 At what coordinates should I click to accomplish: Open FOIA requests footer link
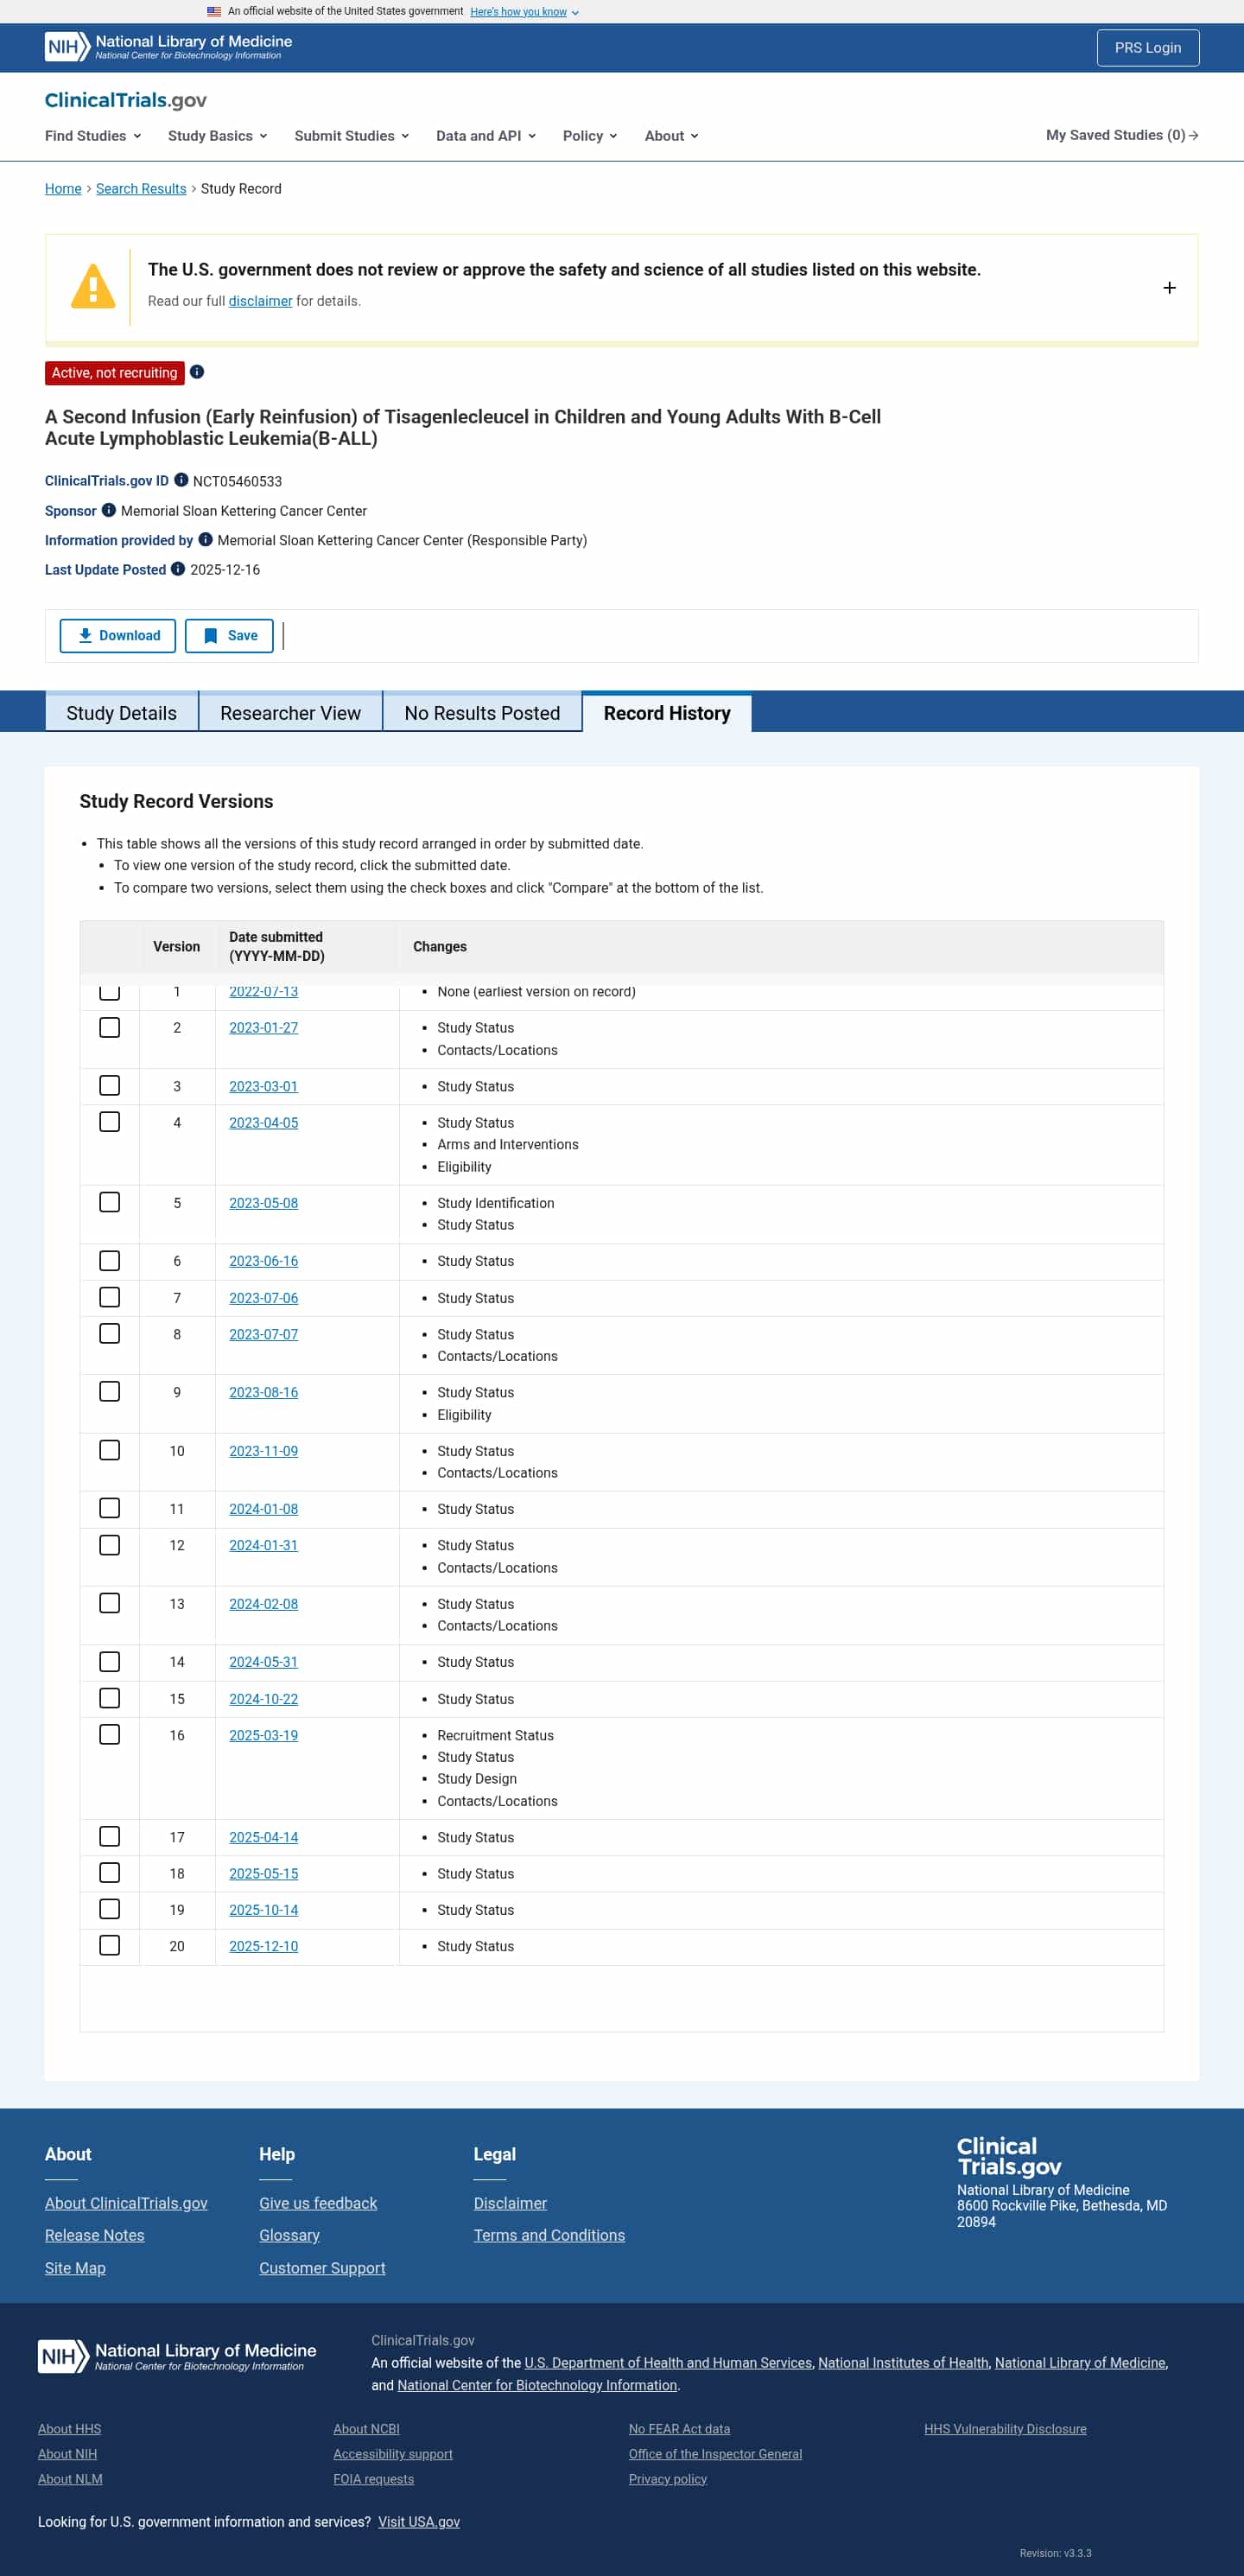click(x=374, y=2479)
